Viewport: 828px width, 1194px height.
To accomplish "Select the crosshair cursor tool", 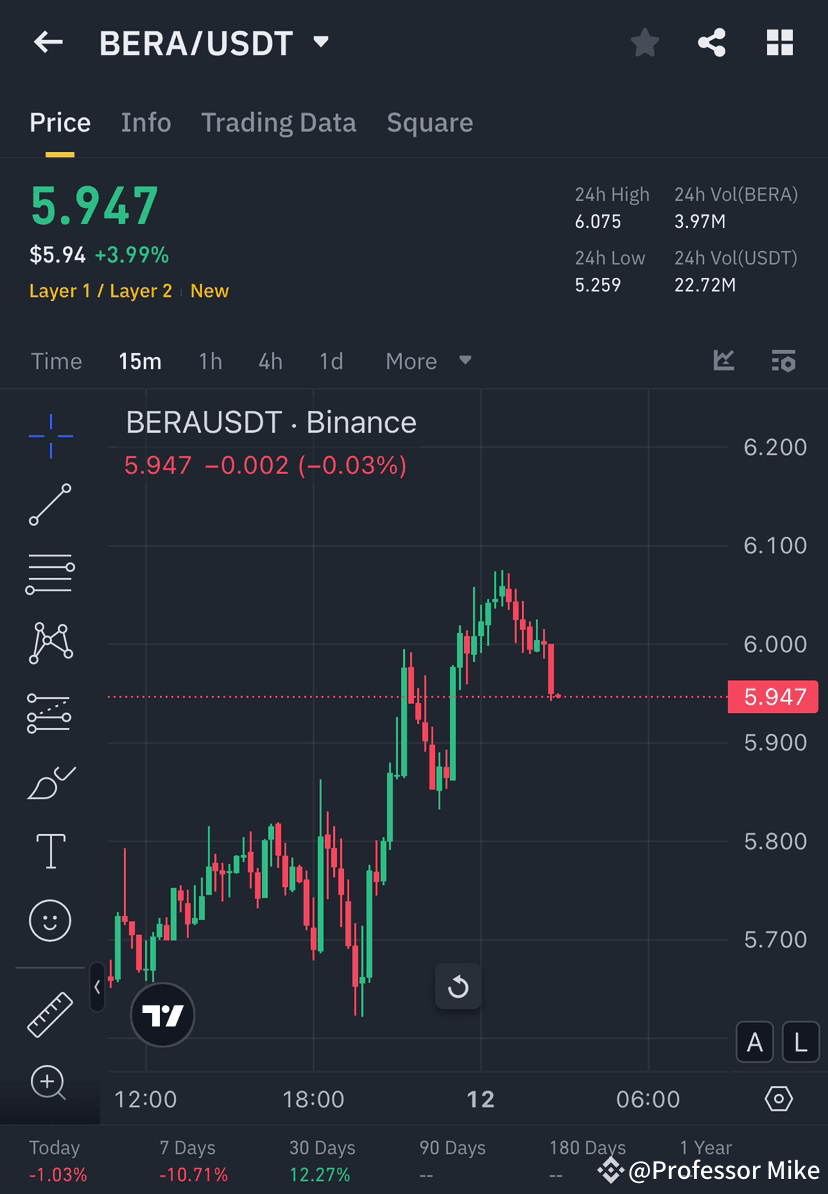I will coord(51,436).
